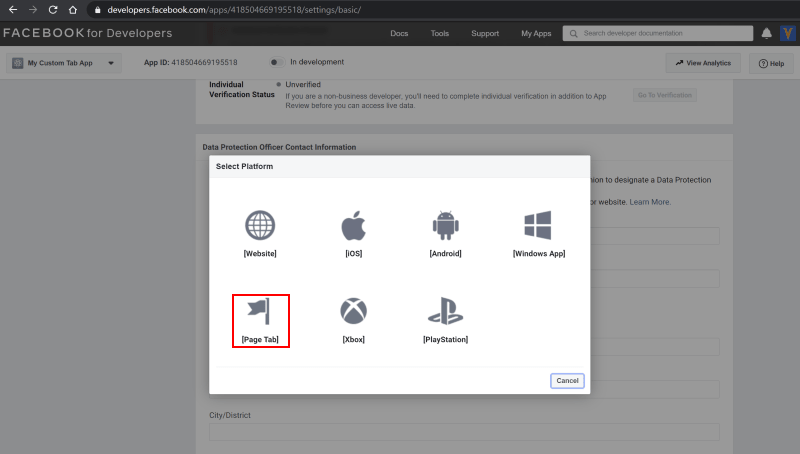Select the Website platform globe icon
The image size is (800, 454).
pyautogui.click(x=260, y=225)
